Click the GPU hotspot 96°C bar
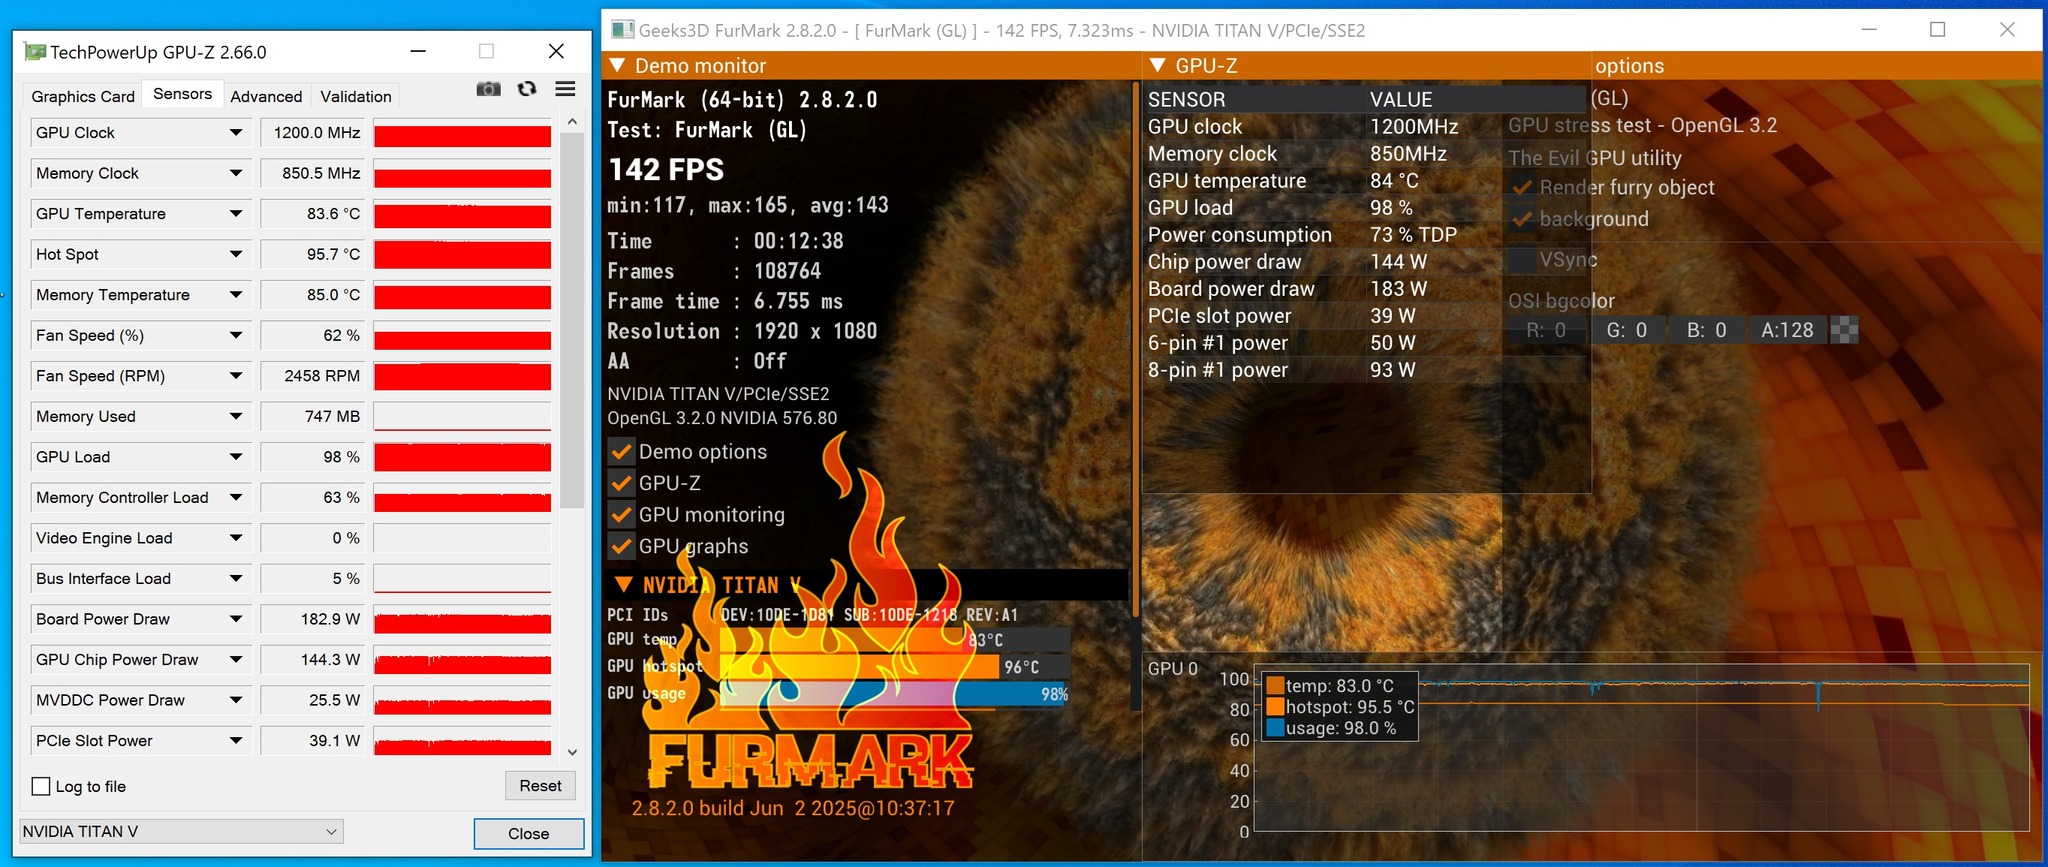Screen dimensions: 2048x867 pos(895,667)
